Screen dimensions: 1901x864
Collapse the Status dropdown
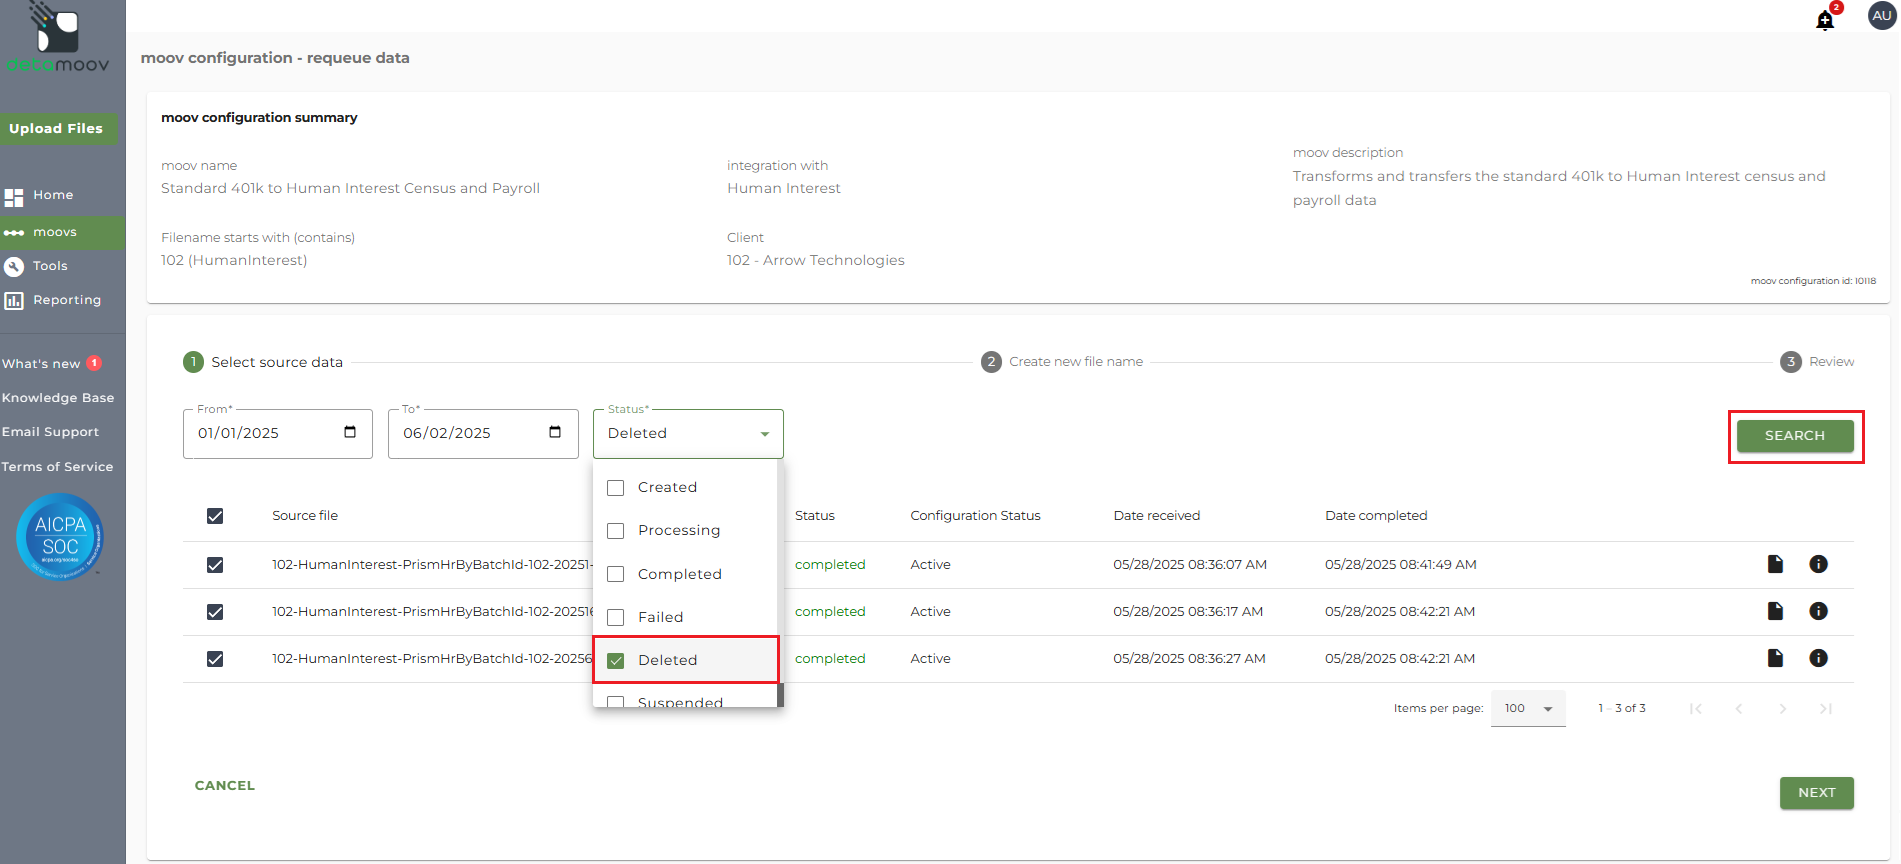[764, 434]
